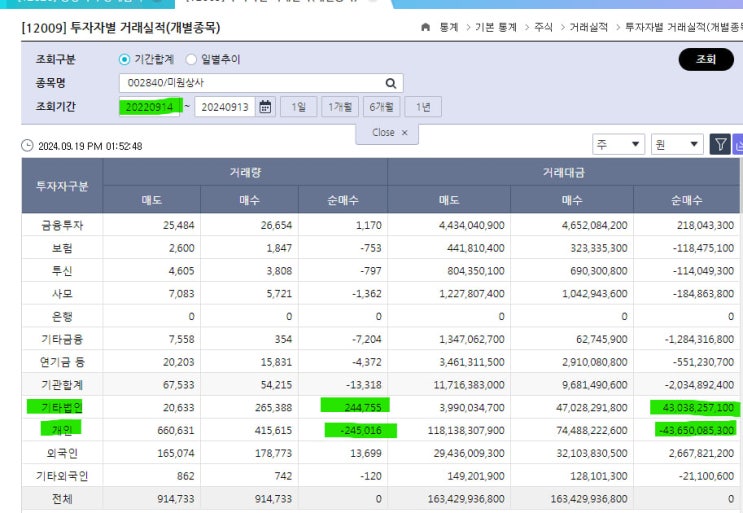This screenshot has height=513, width=743.
Task: Set period with the 1년 button
Action: point(423,107)
